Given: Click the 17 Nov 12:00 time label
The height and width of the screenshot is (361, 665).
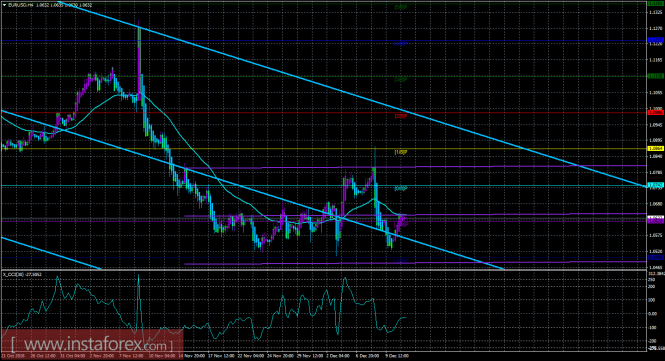Looking at the screenshot, I should pos(222,356).
